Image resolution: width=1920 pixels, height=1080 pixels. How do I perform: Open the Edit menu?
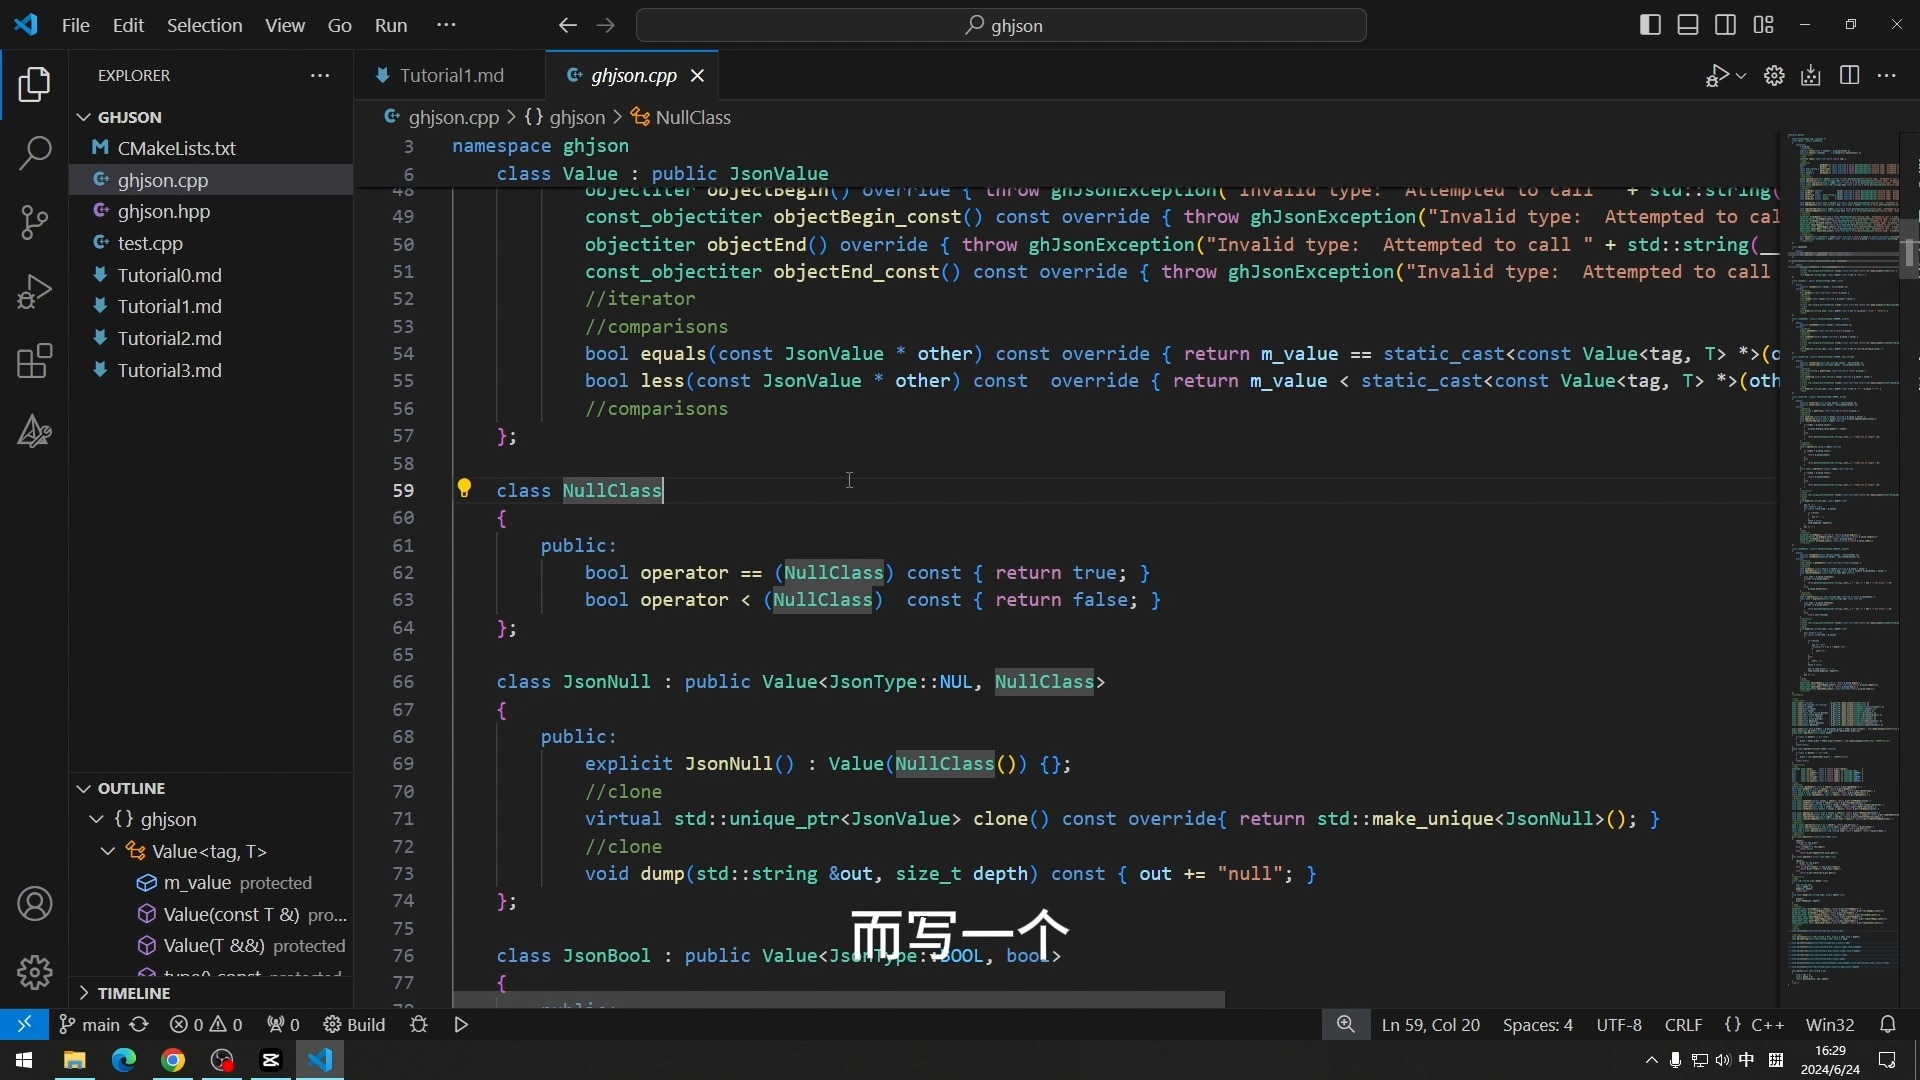tap(129, 25)
